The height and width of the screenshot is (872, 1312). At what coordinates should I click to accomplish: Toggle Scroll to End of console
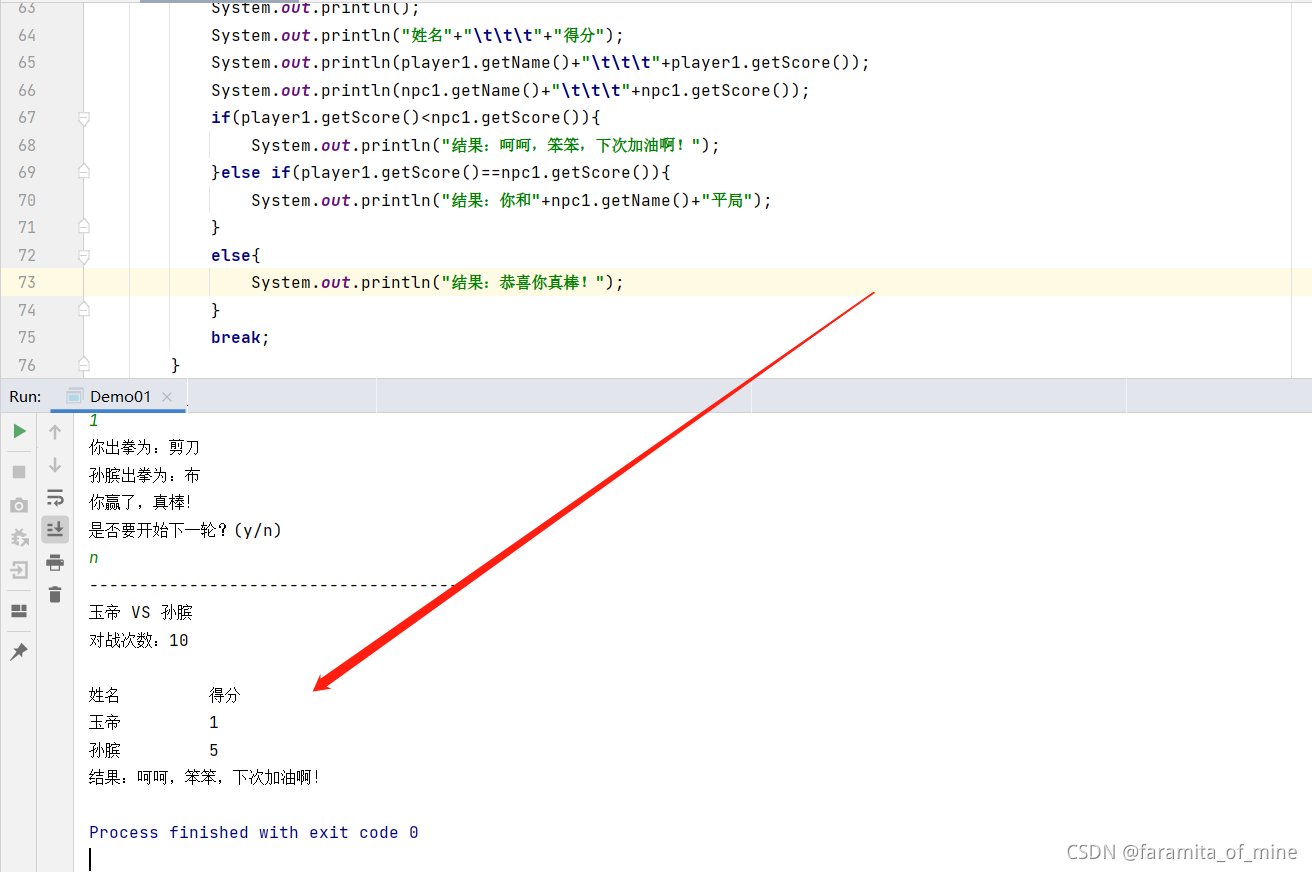click(x=55, y=529)
